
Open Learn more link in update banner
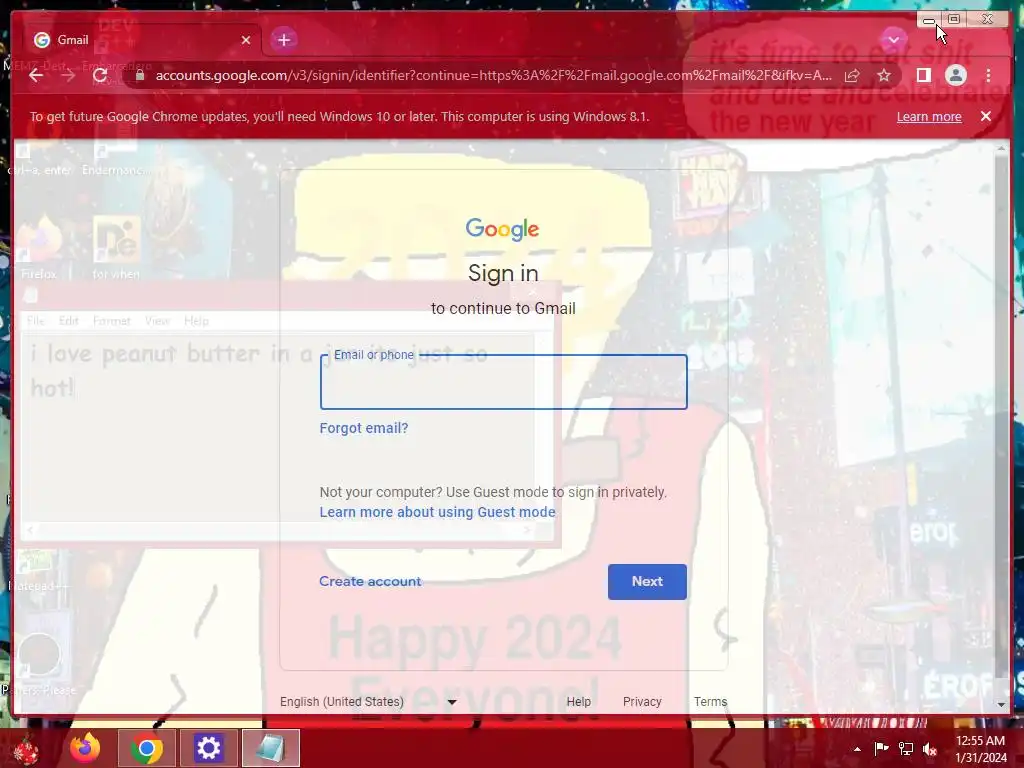pyautogui.click(x=929, y=117)
